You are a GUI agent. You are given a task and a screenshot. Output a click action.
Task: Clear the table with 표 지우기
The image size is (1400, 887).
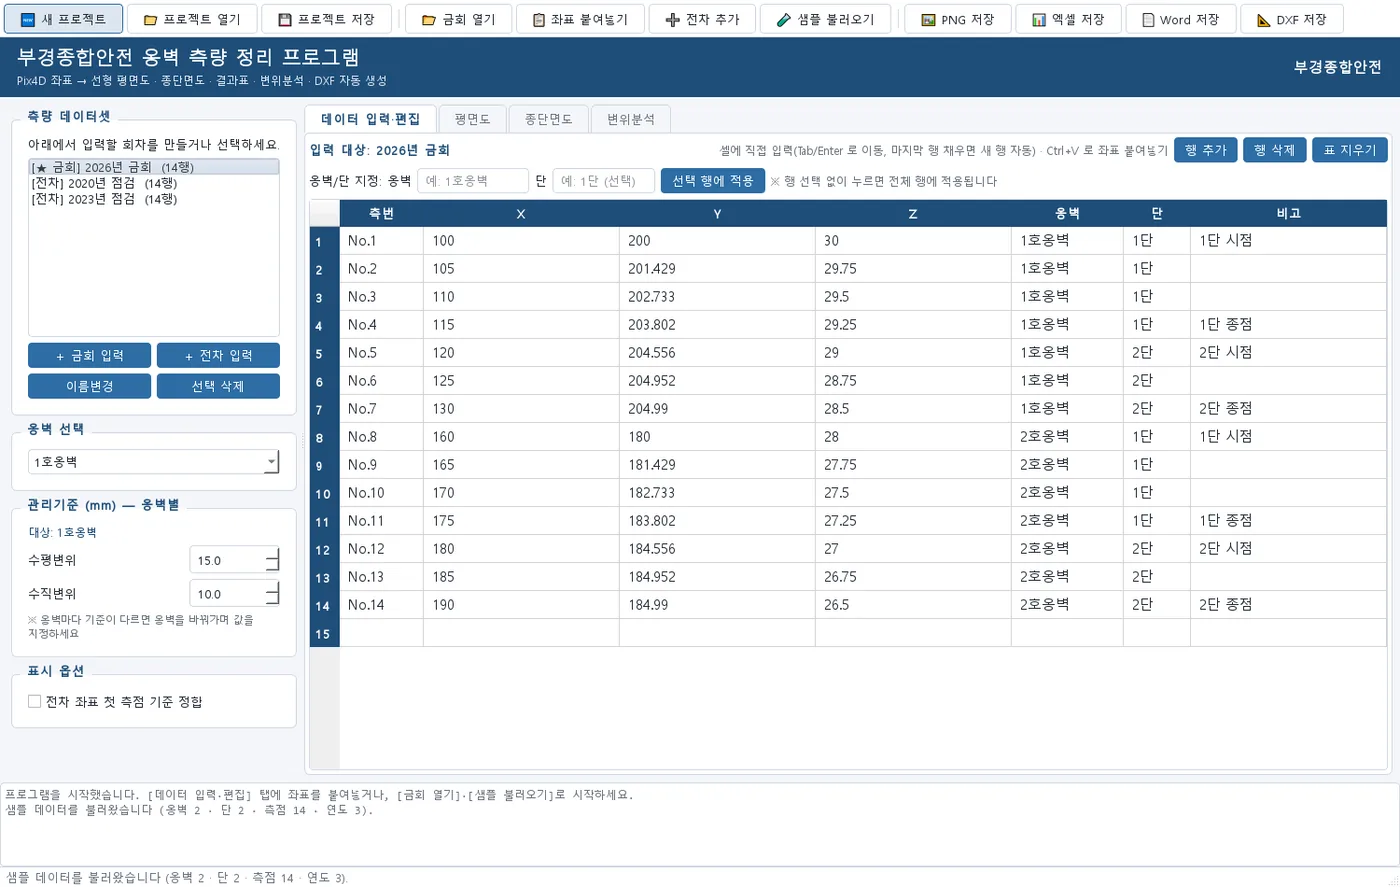click(1350, 150)
